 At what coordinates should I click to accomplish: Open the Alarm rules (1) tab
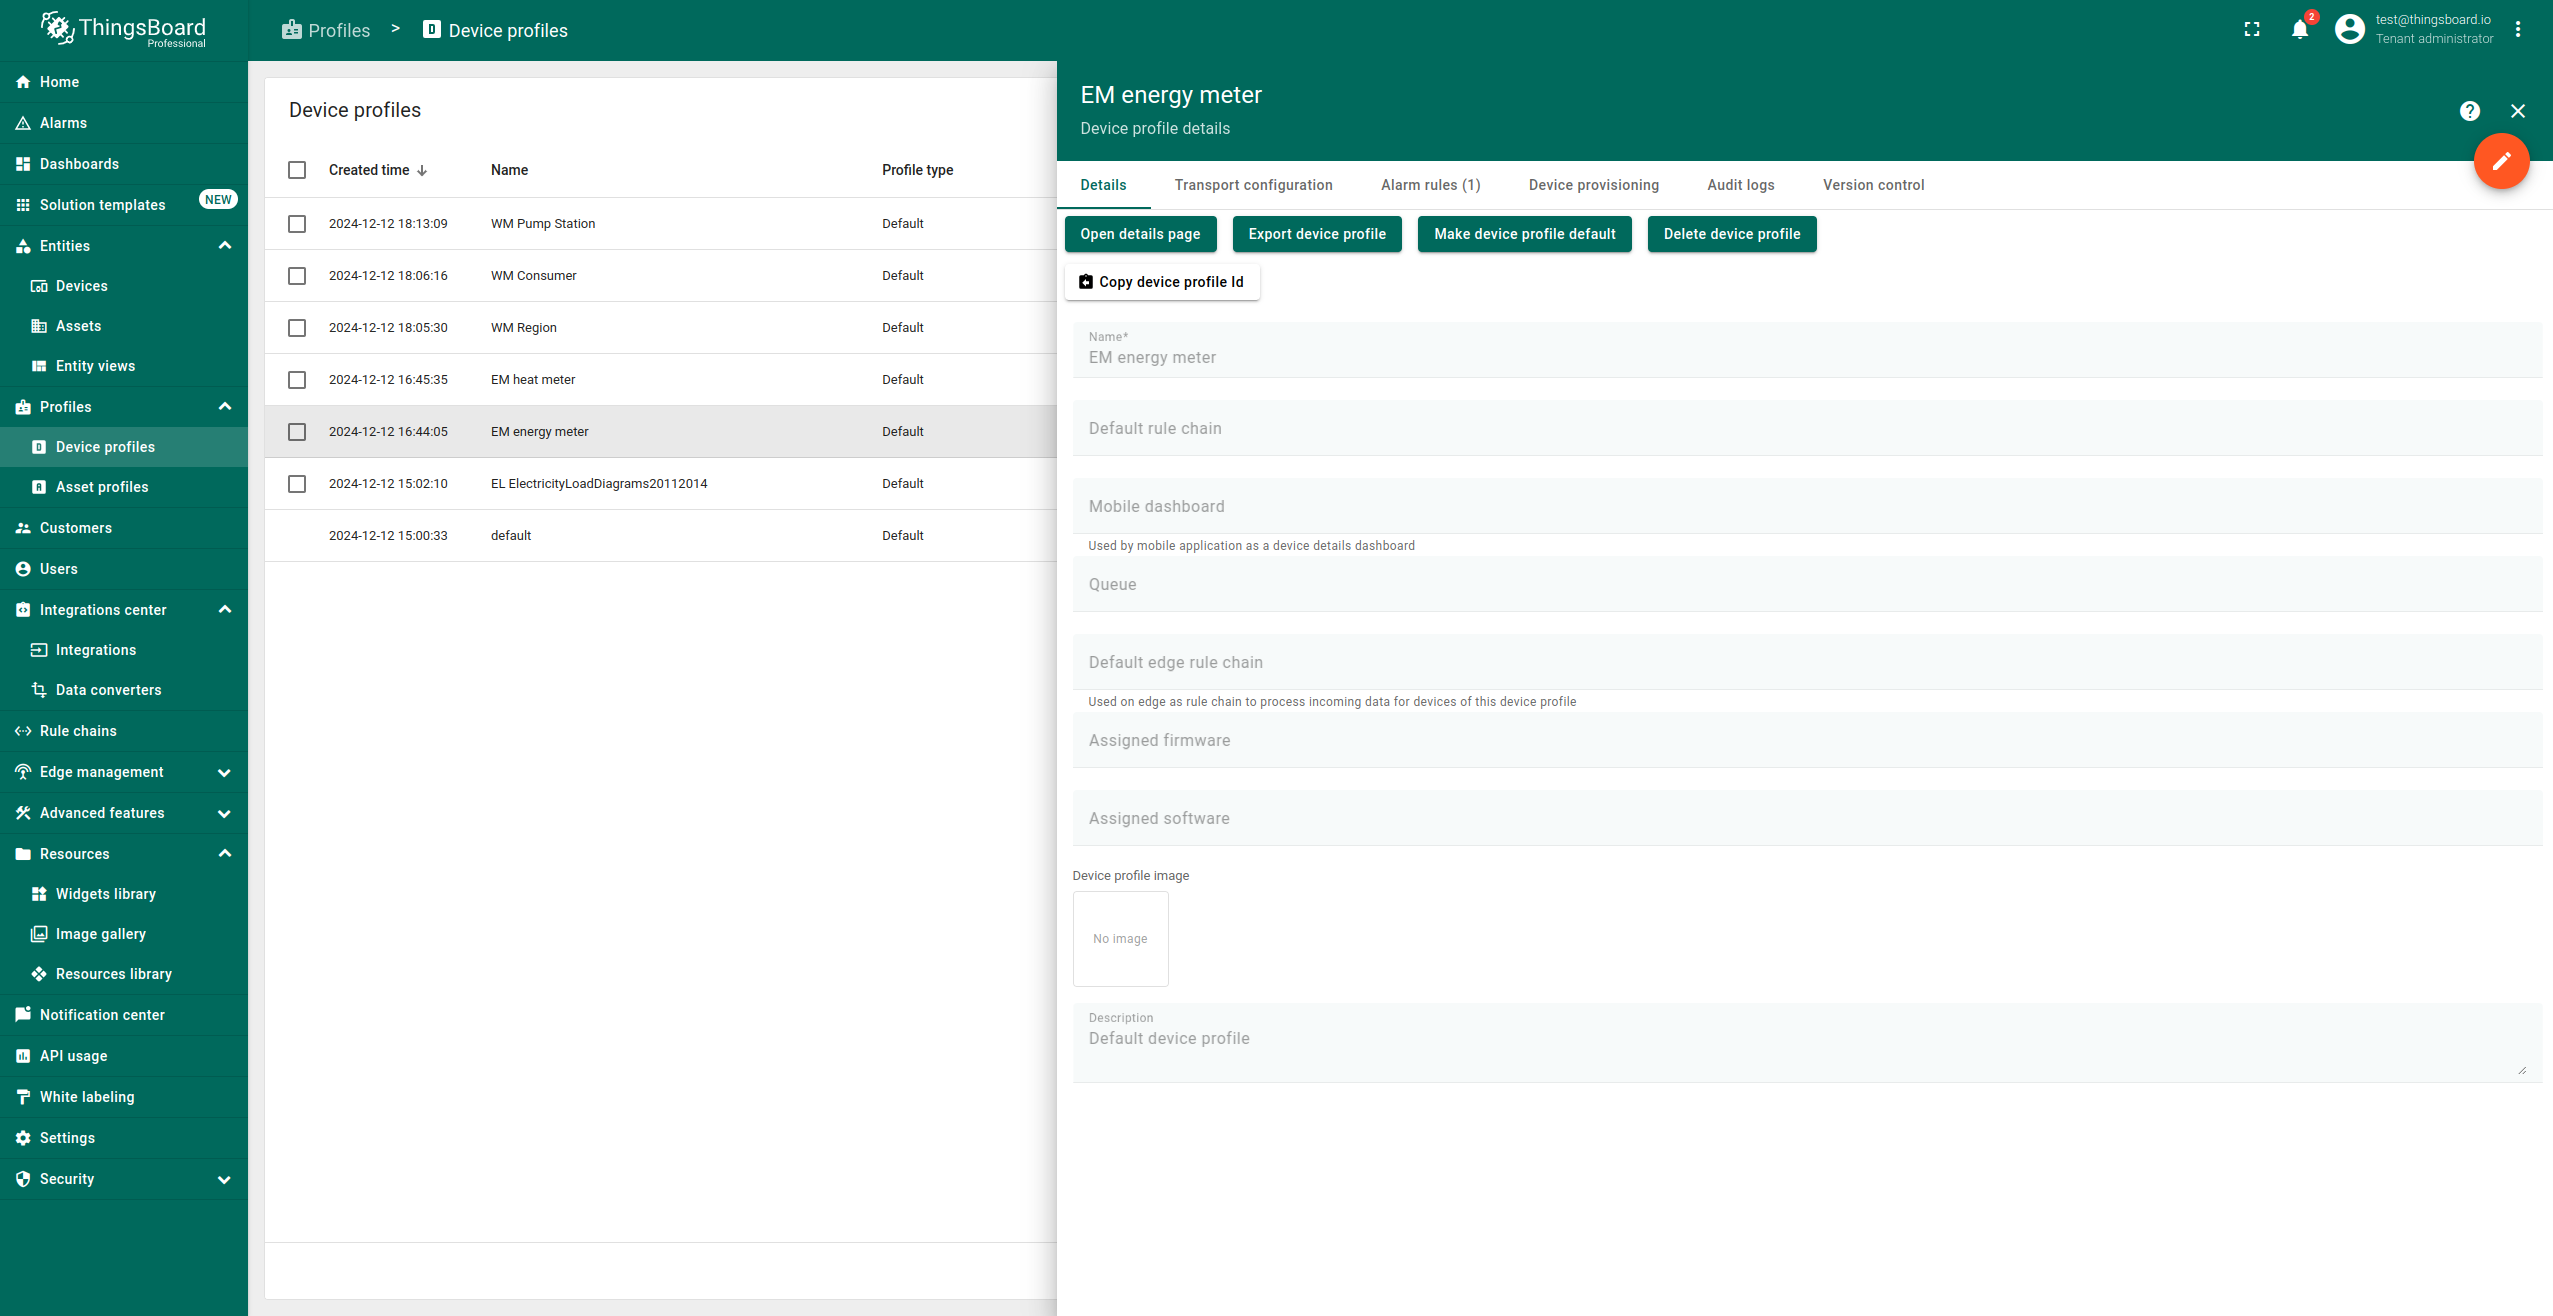point(1429,185)
